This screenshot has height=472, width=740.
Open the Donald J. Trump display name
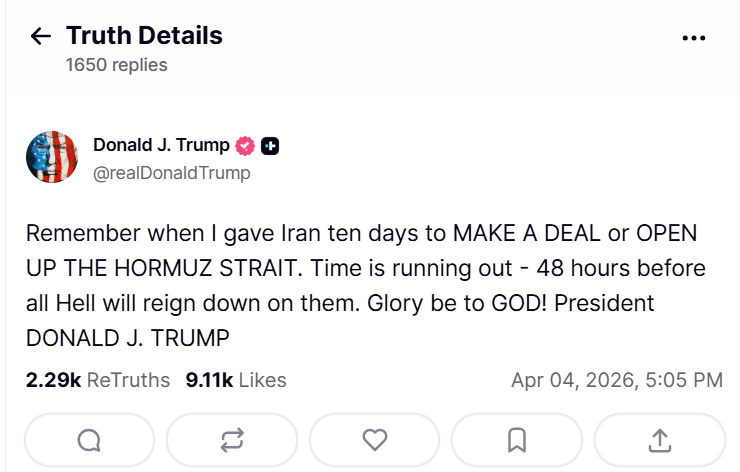click(161, 146)
